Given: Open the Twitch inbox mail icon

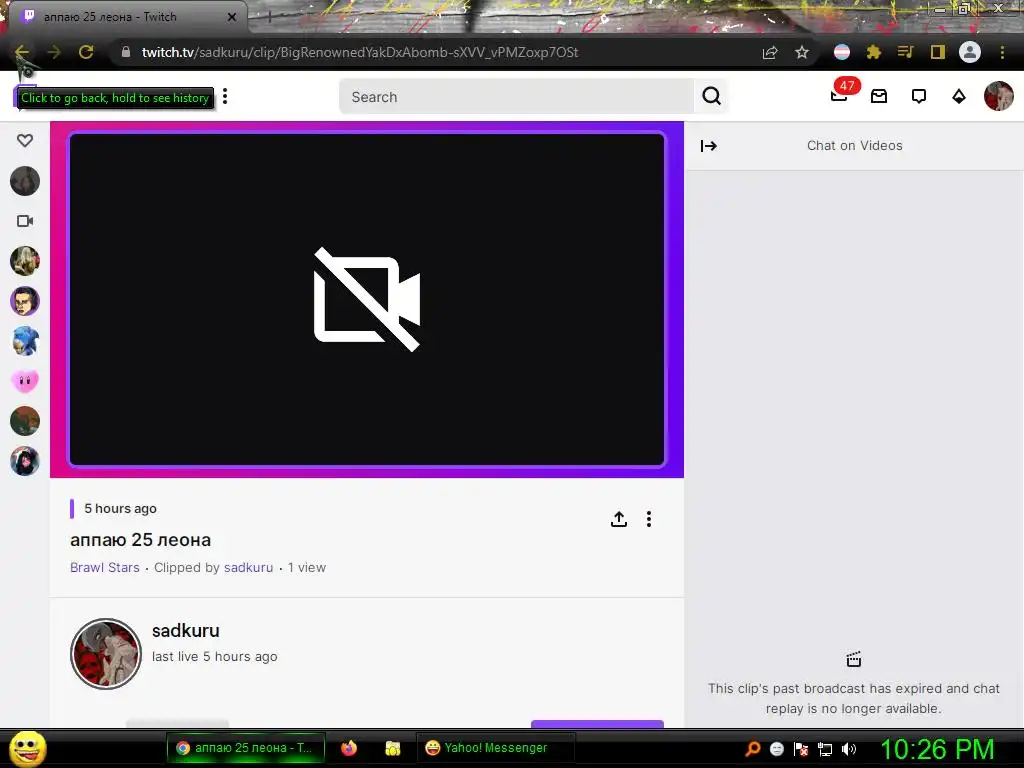Looking at the screenshot, I should tap(879, 97).
